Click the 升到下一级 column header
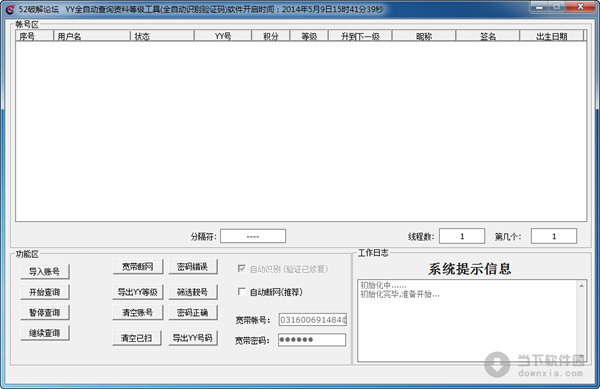The width and height of the screenshot is (600, 389). tap(360, 36)
